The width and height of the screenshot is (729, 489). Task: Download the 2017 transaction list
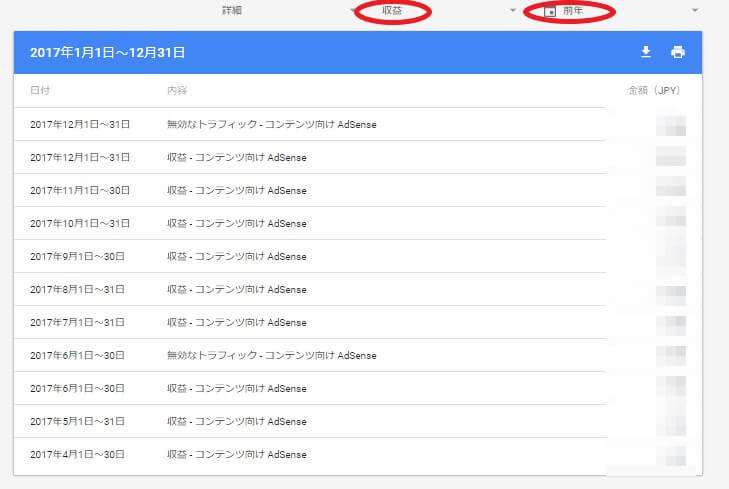(x=646, y=52)
